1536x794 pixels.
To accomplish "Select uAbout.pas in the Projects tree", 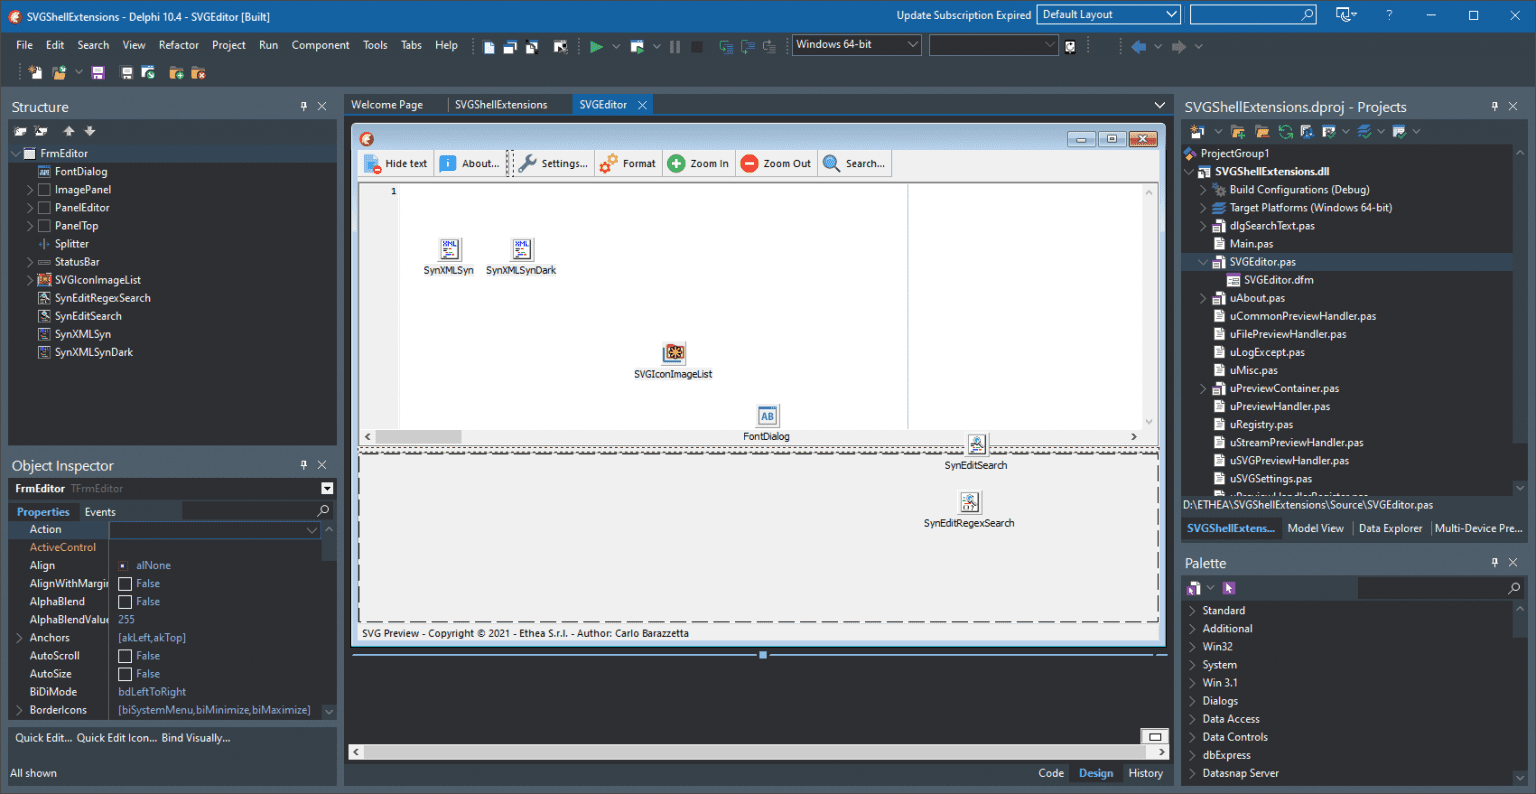I will (1257, 298).
